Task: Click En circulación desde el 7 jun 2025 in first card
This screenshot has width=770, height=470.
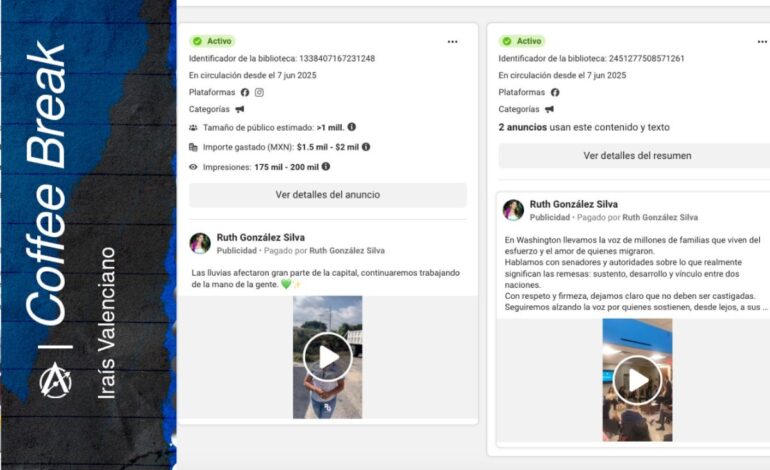Action: [252, 76]
